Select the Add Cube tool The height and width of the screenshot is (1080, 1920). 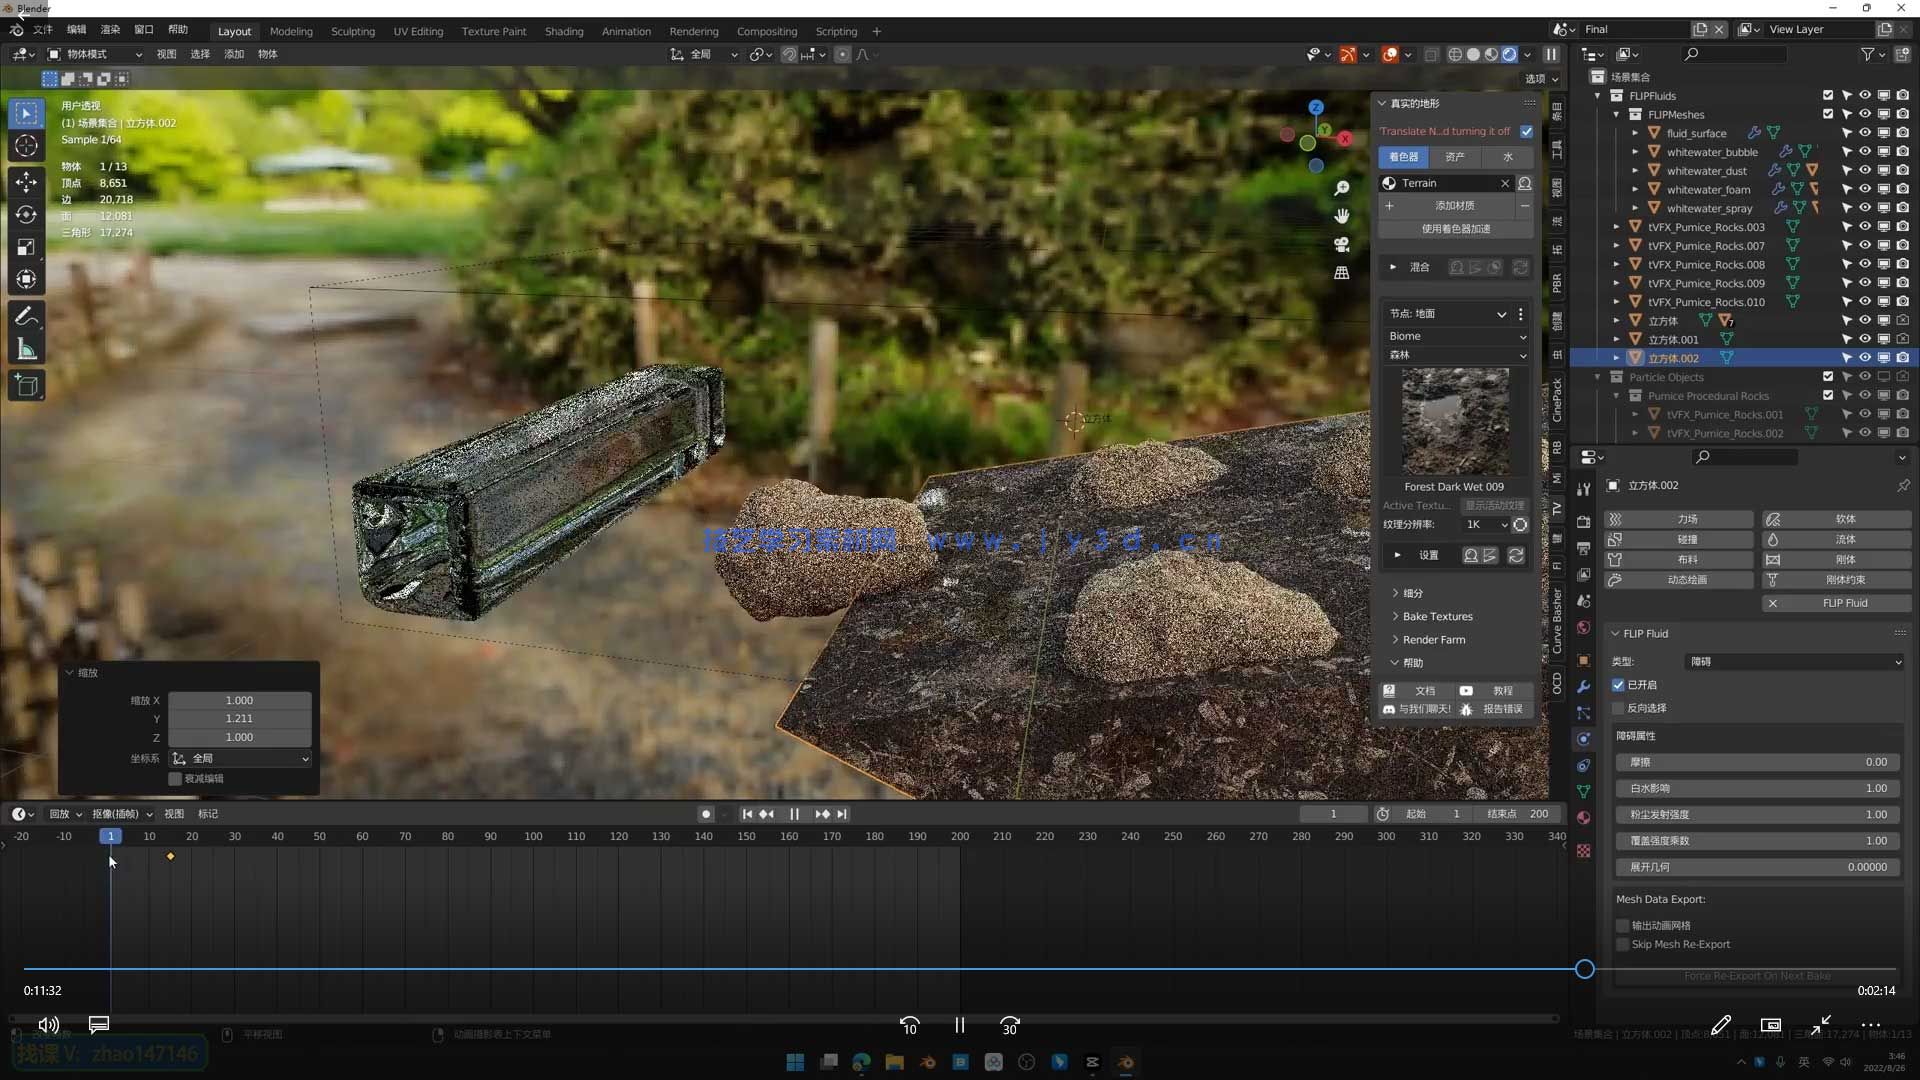pos(27,385)
